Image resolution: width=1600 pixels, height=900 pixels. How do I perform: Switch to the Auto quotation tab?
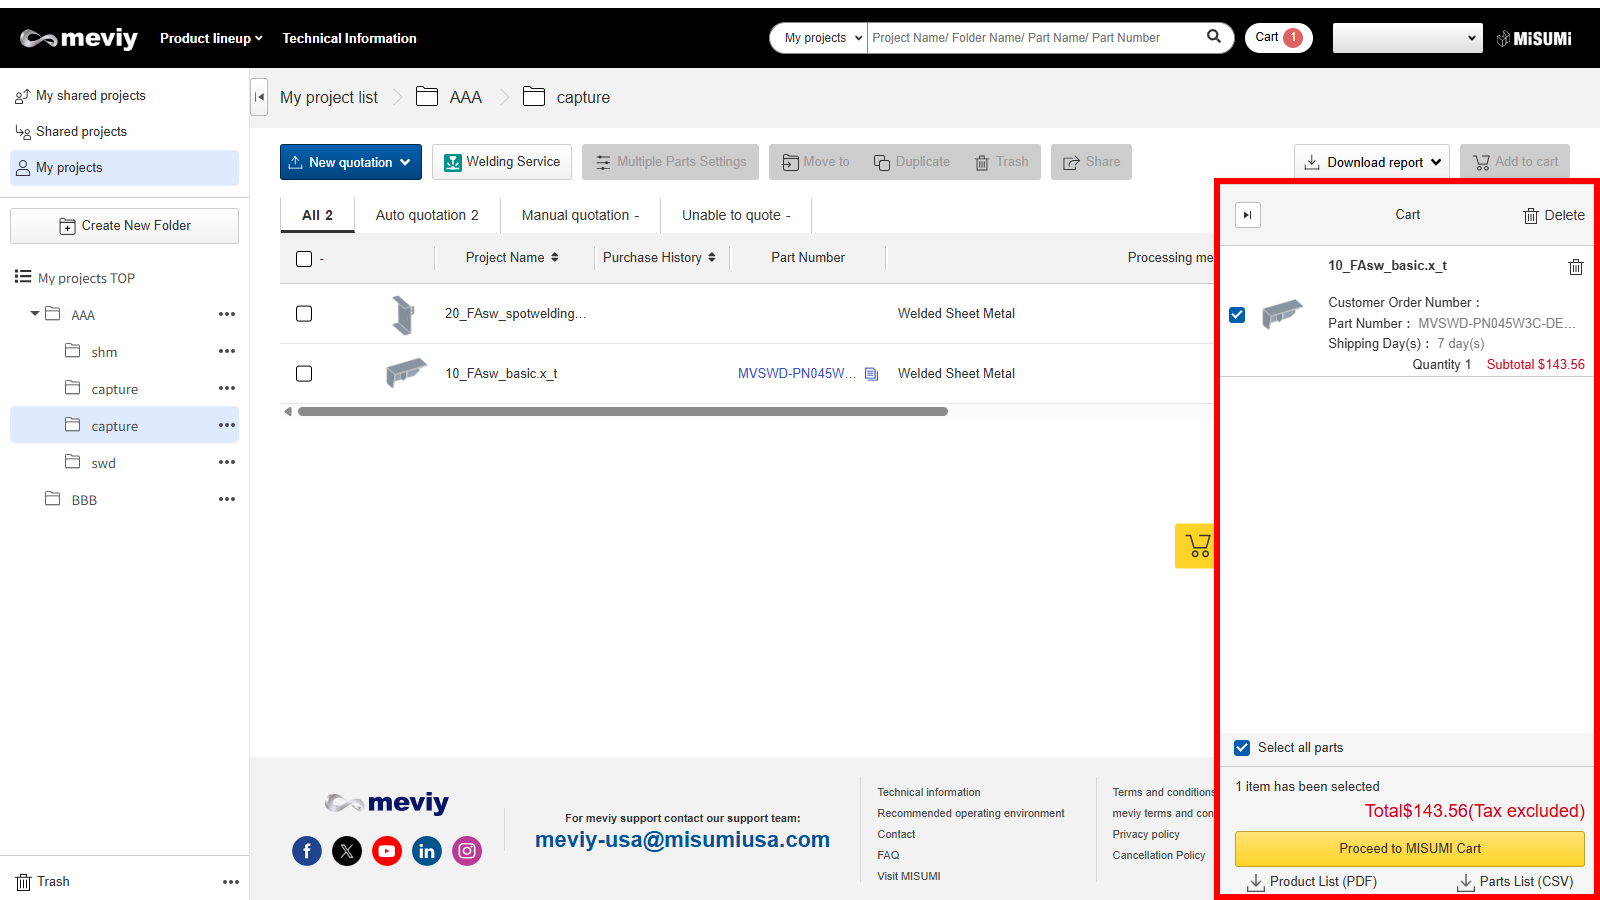pos(427,215)
